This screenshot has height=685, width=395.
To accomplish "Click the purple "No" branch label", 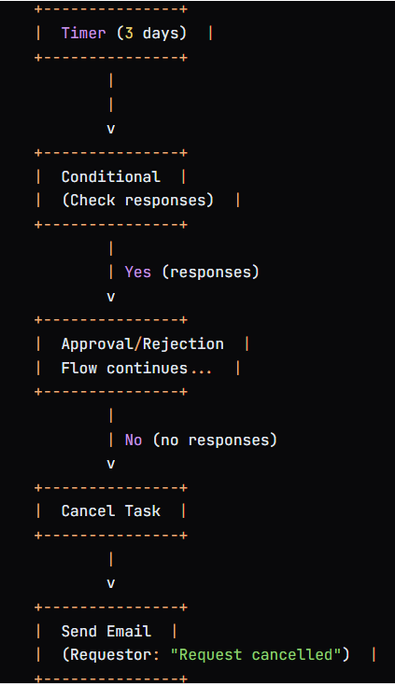I will coord(133,440).
